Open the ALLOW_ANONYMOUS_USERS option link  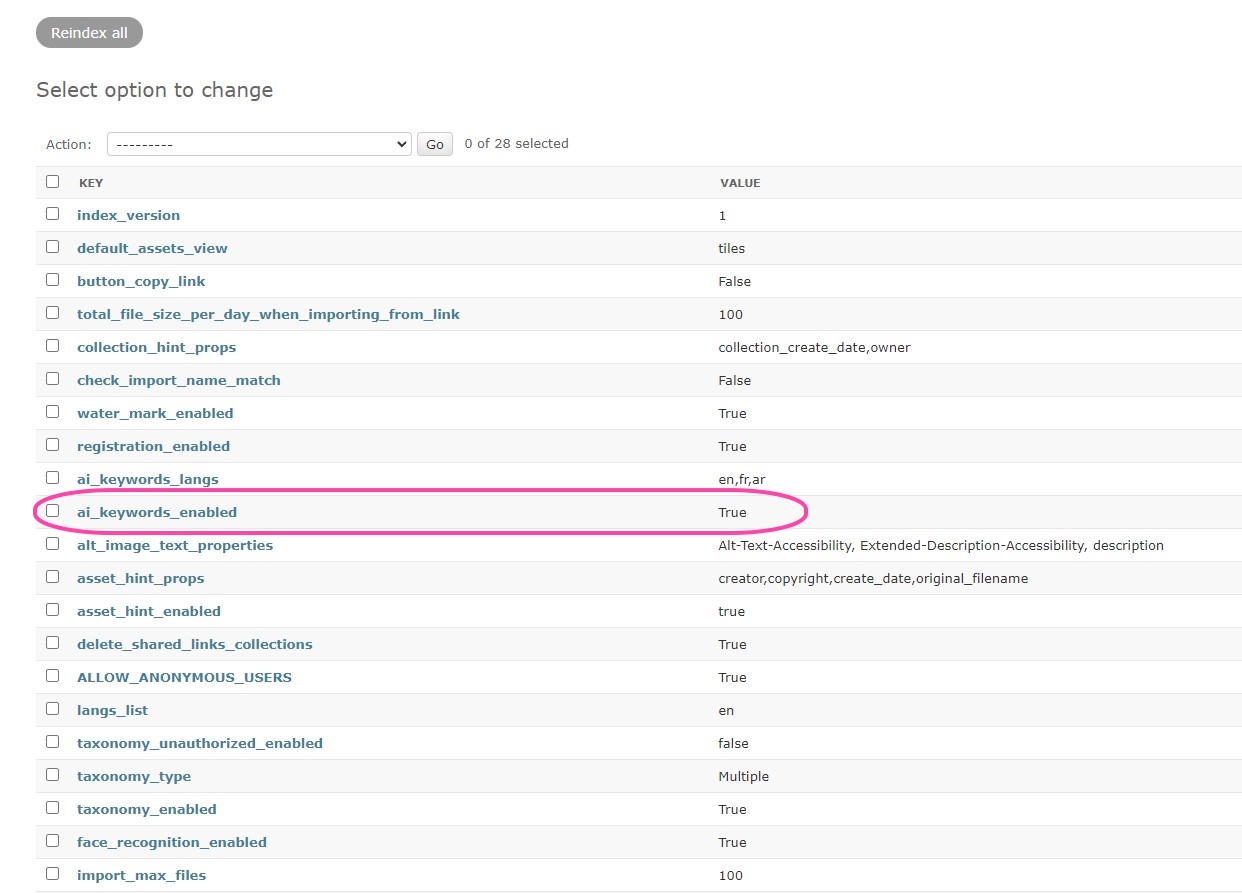tap(184, 677)
